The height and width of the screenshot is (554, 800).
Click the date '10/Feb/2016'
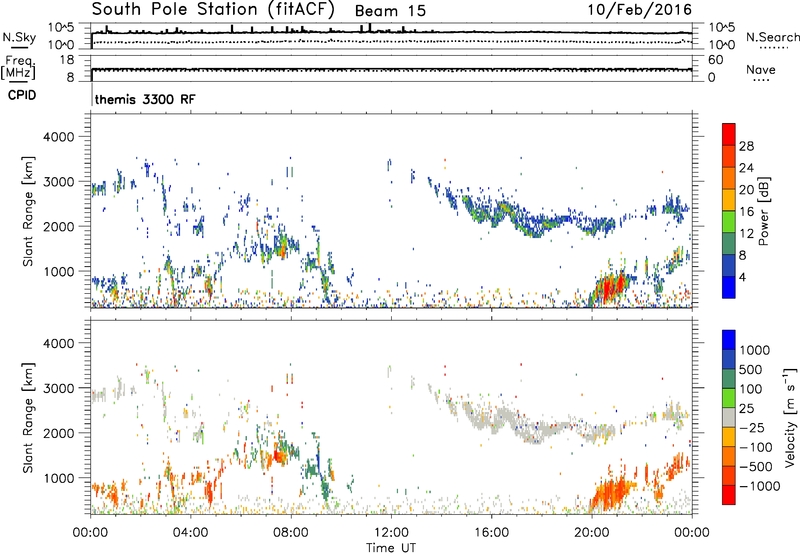click(640, 9)
